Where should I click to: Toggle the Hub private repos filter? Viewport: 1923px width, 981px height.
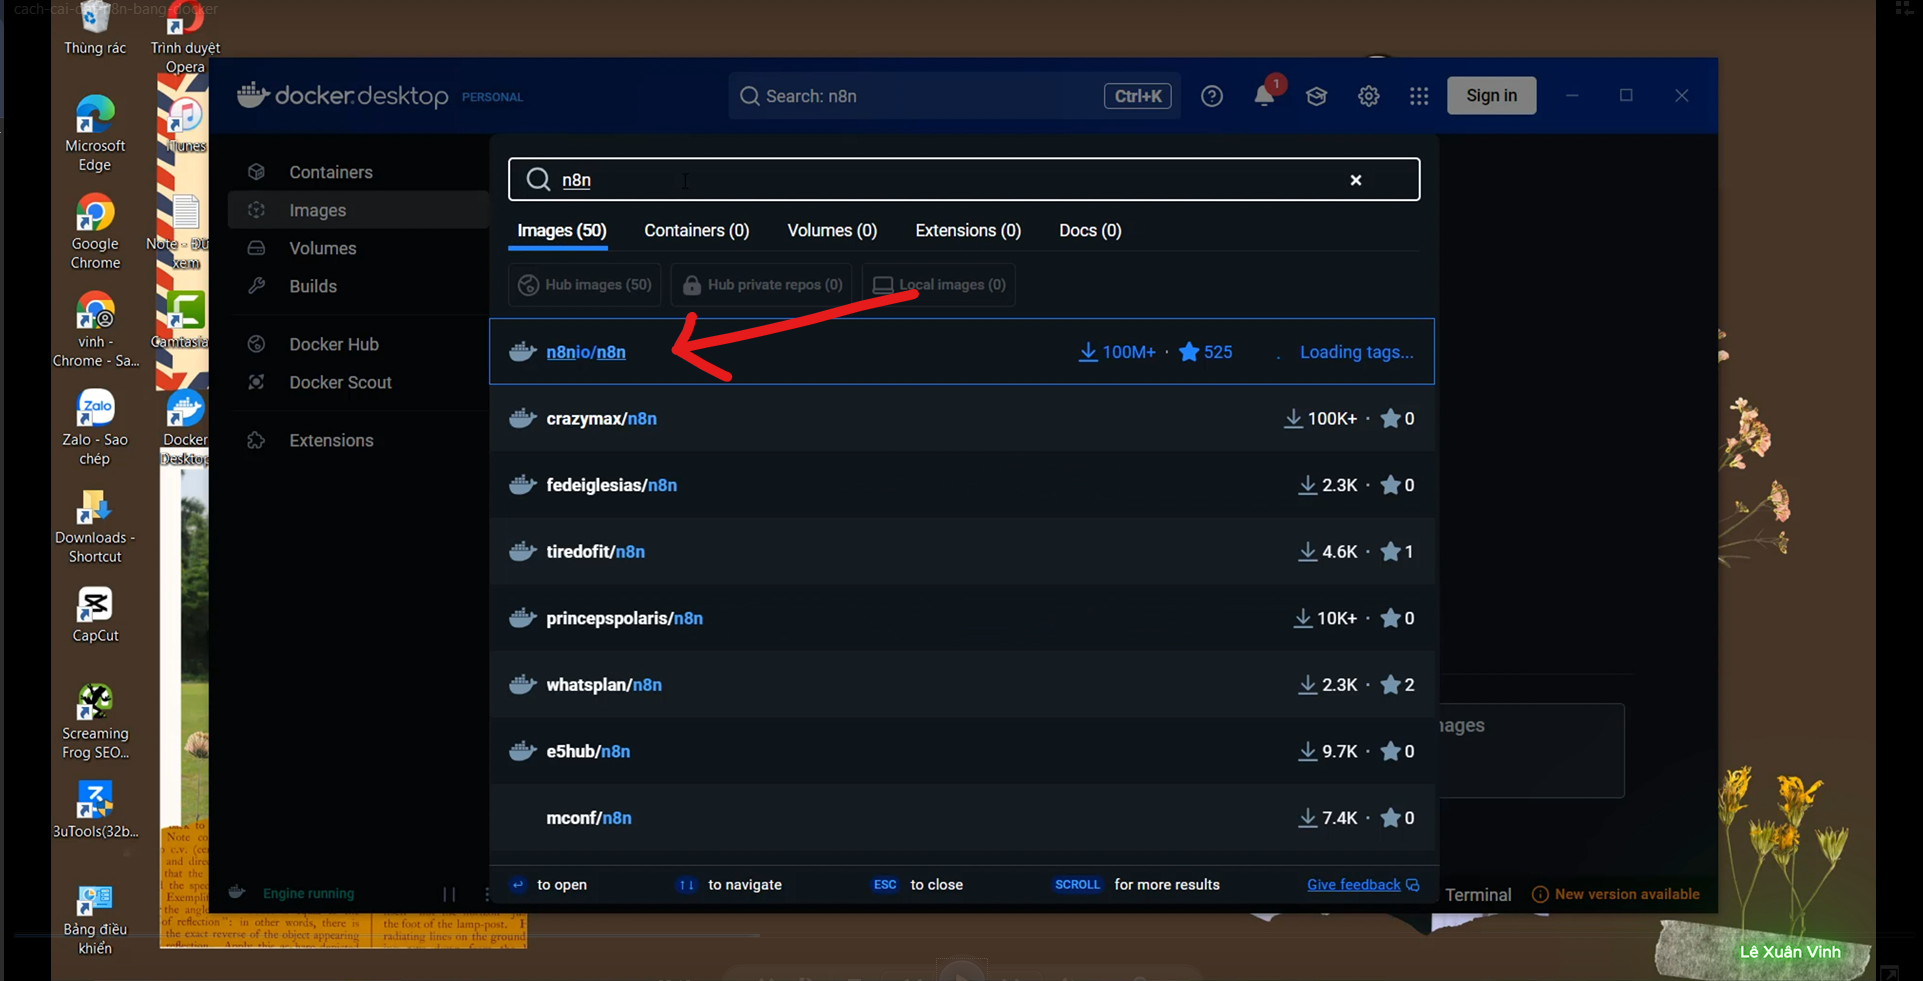[x=761, y=285]
